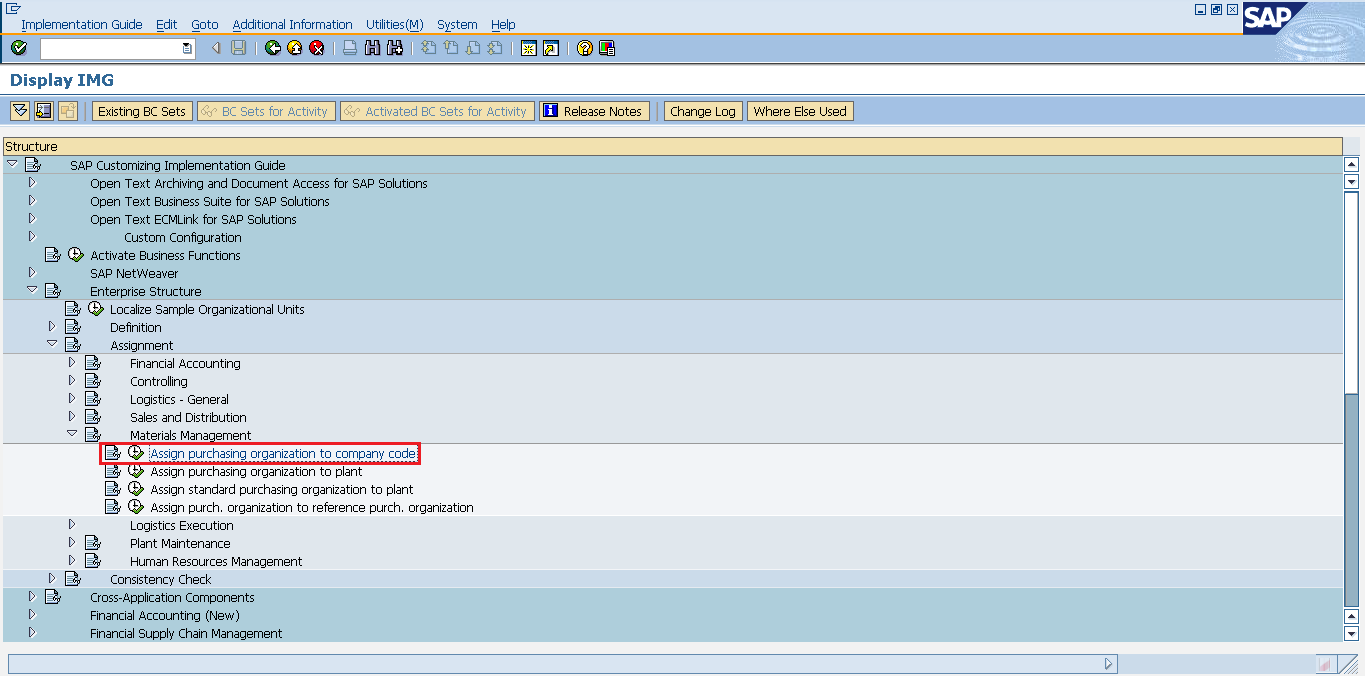
Task: Click the topmost up arrow of the tree scrollbar
Action: [x=1352, y=165]
